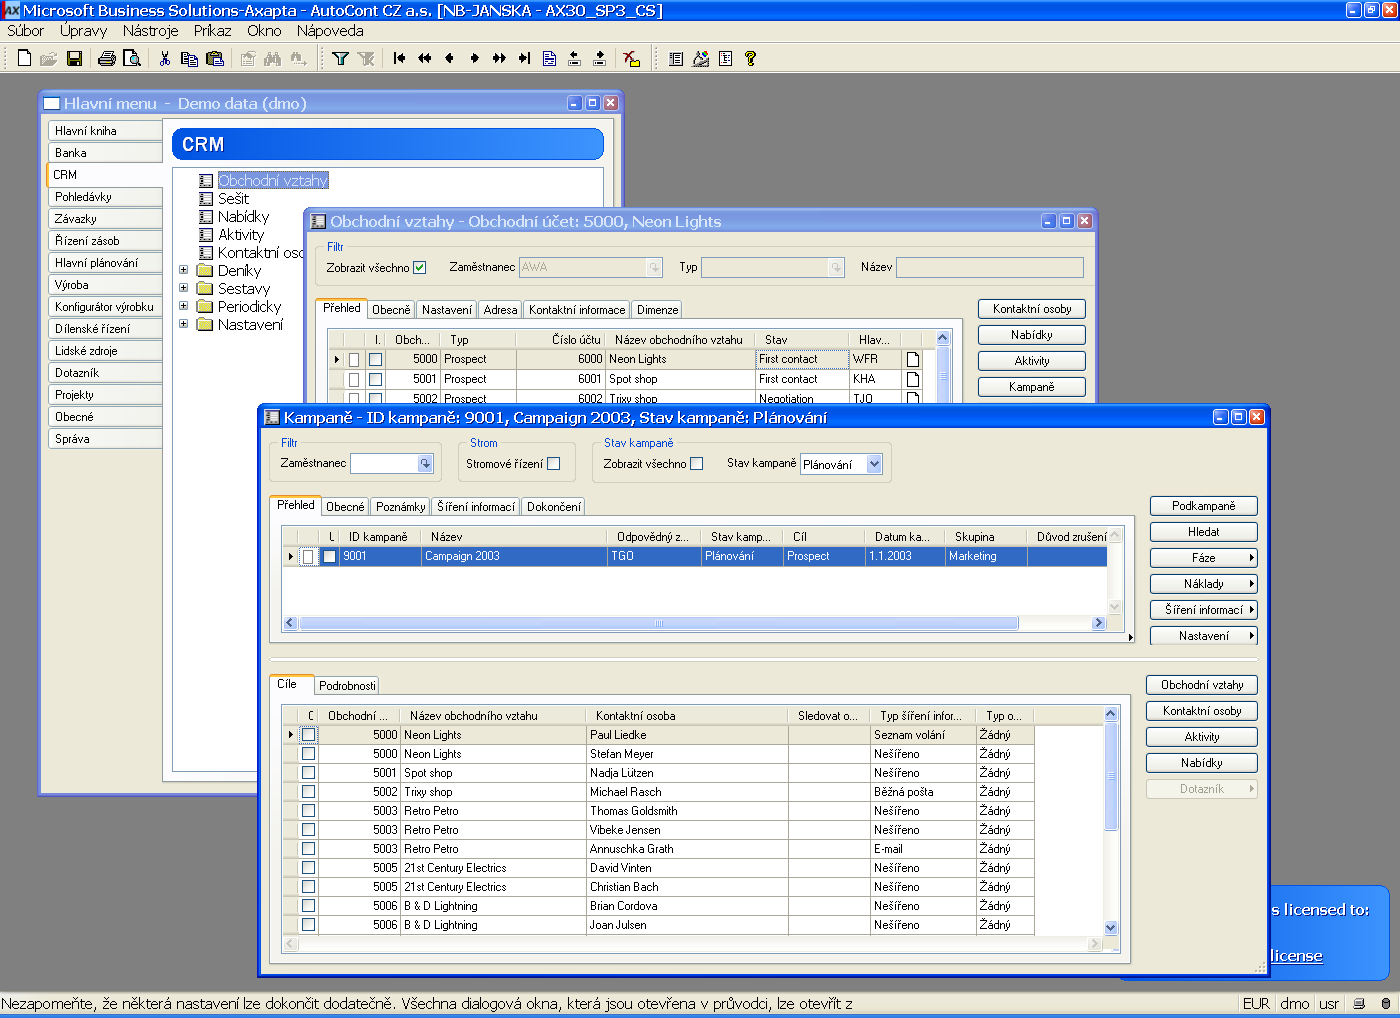1400x1018 pixels.
Task: Expand the Nastavení tree node in CRM menu
Action: [183, 324]
